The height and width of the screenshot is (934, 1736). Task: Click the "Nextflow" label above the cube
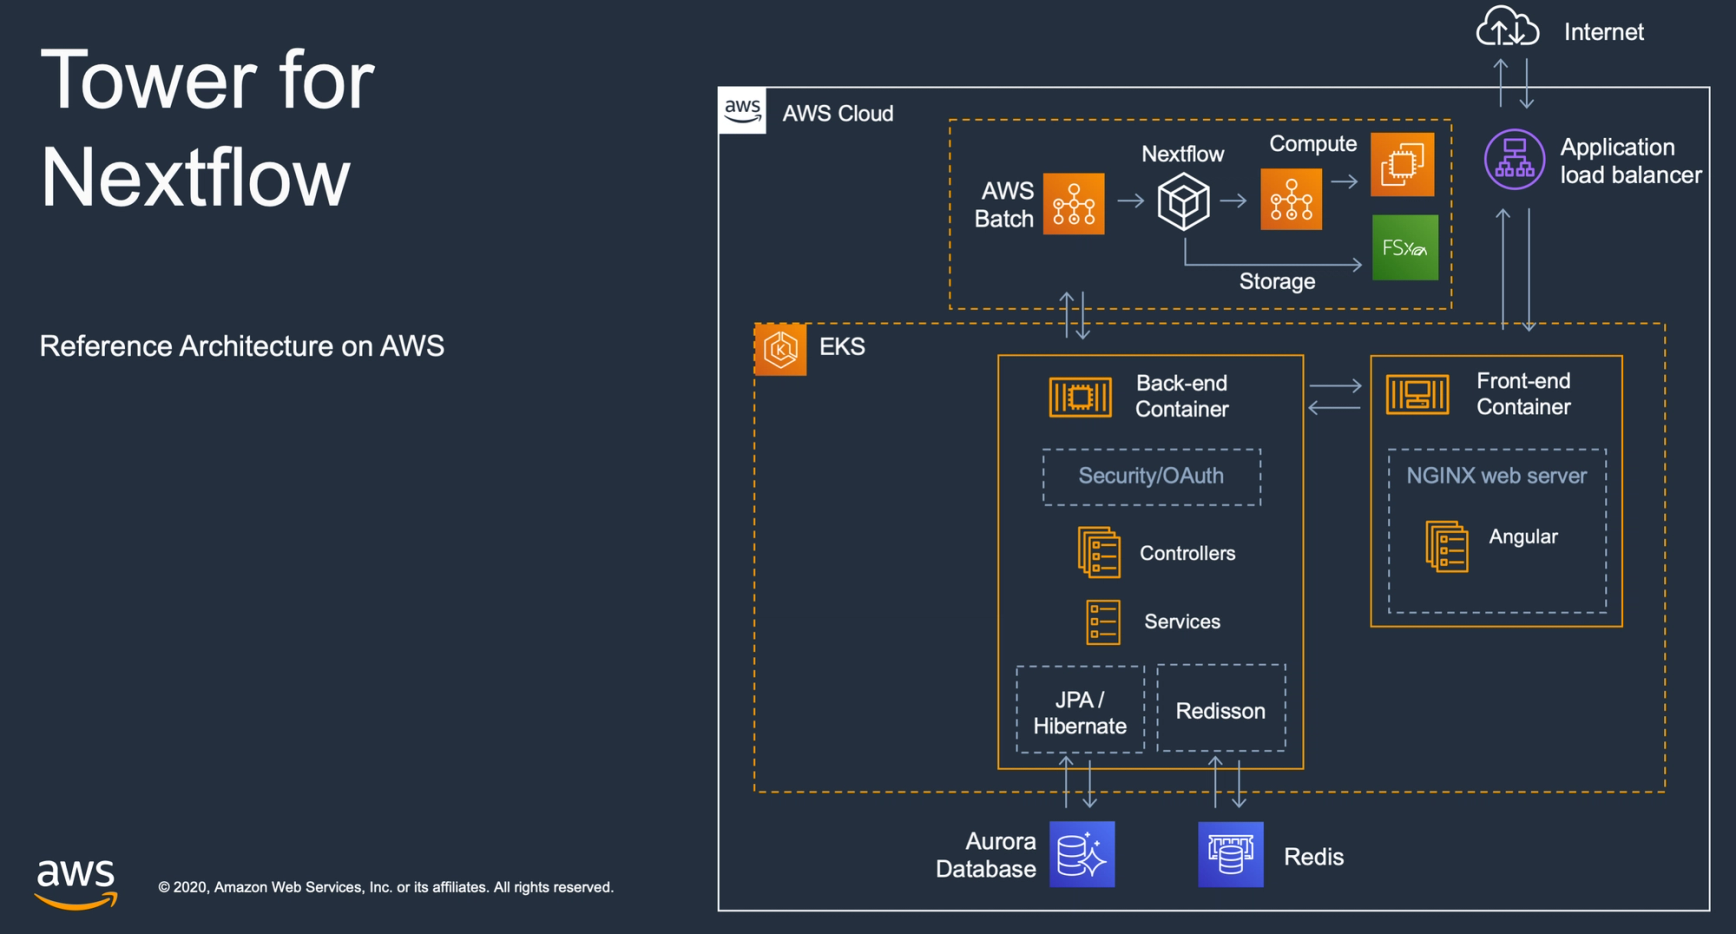[x=1183, y=154]
